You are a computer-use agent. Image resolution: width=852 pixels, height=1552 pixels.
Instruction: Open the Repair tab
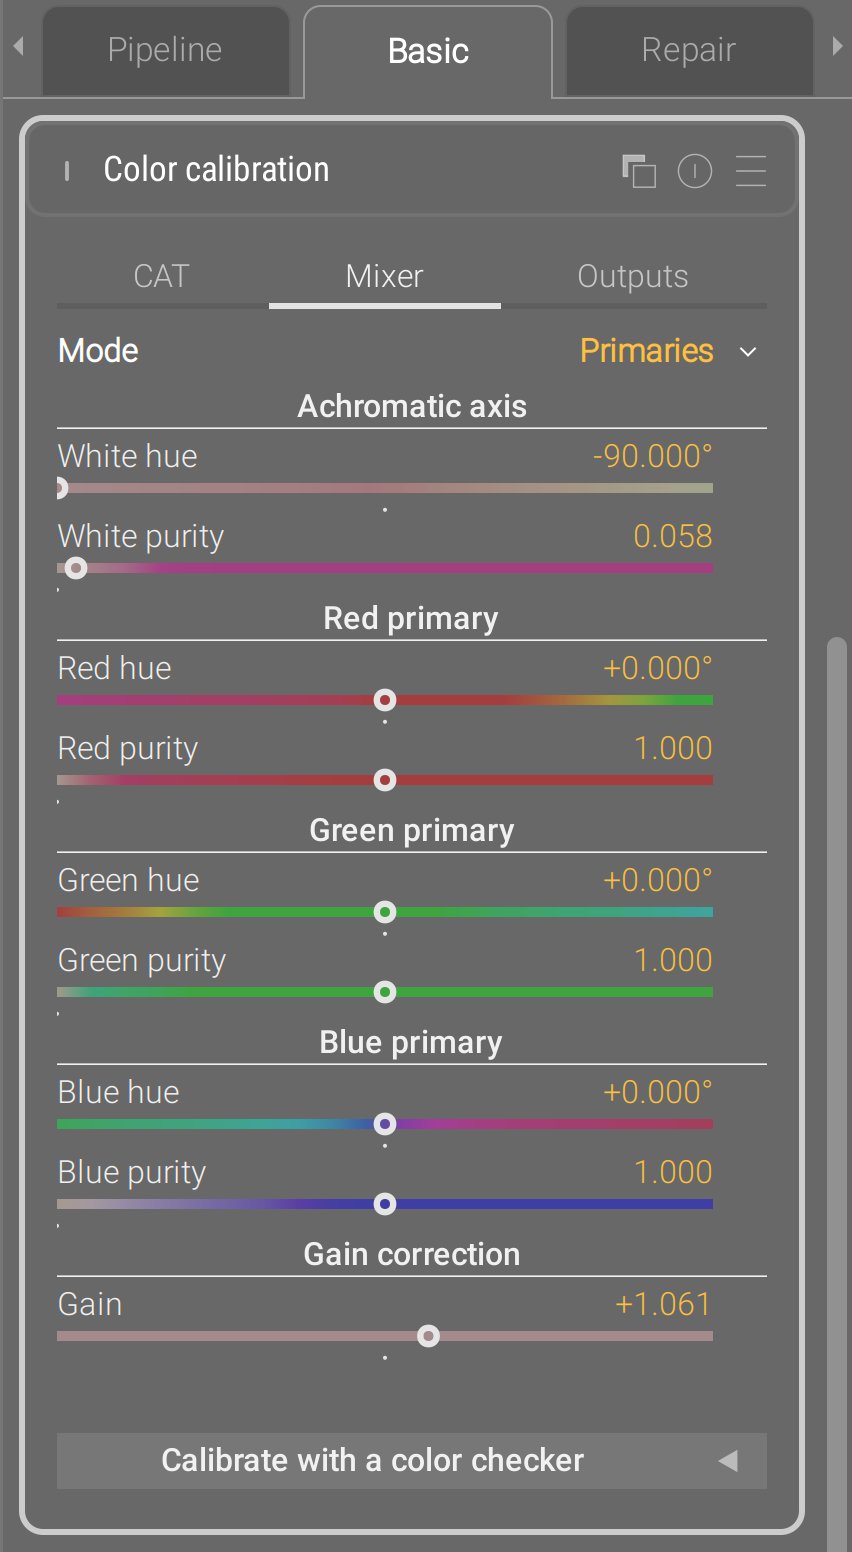click(x=688, y=51)
